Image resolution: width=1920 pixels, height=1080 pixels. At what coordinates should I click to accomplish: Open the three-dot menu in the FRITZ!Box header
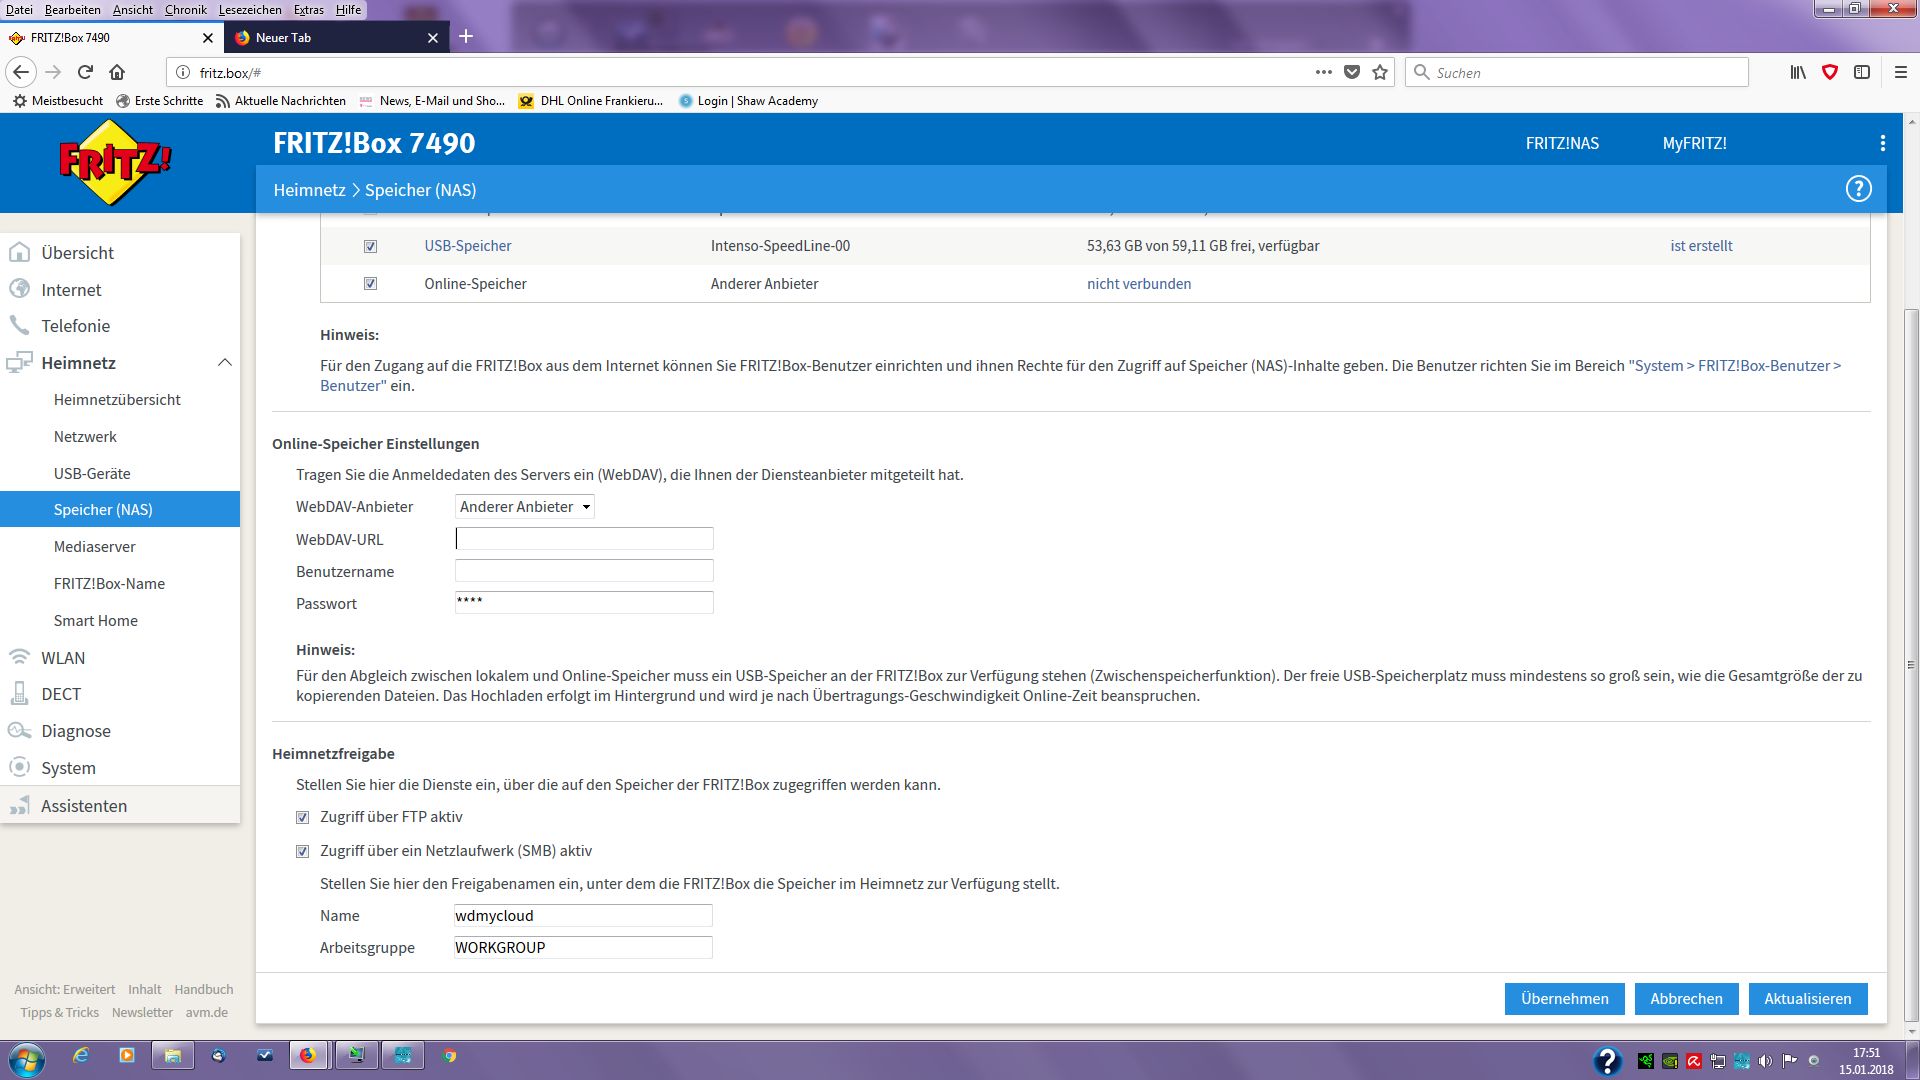[x=1882, y=143]
